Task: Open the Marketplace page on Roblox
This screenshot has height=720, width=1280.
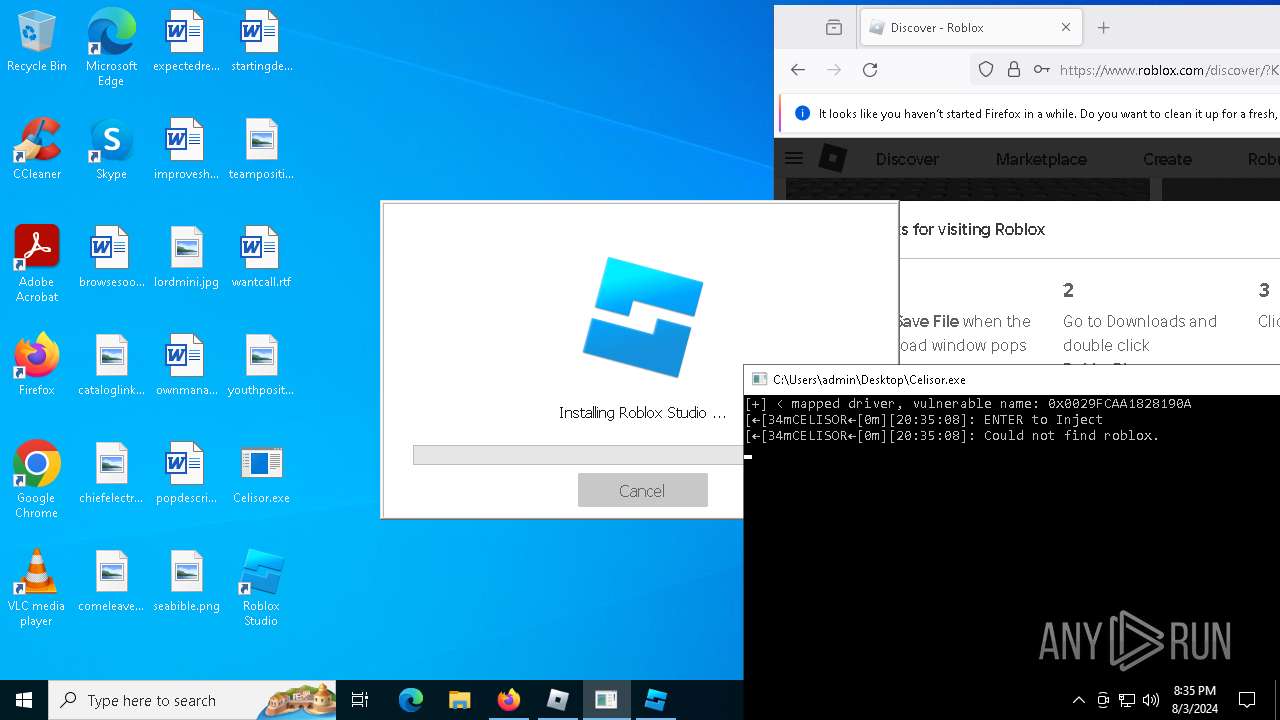Action: 1041,159
